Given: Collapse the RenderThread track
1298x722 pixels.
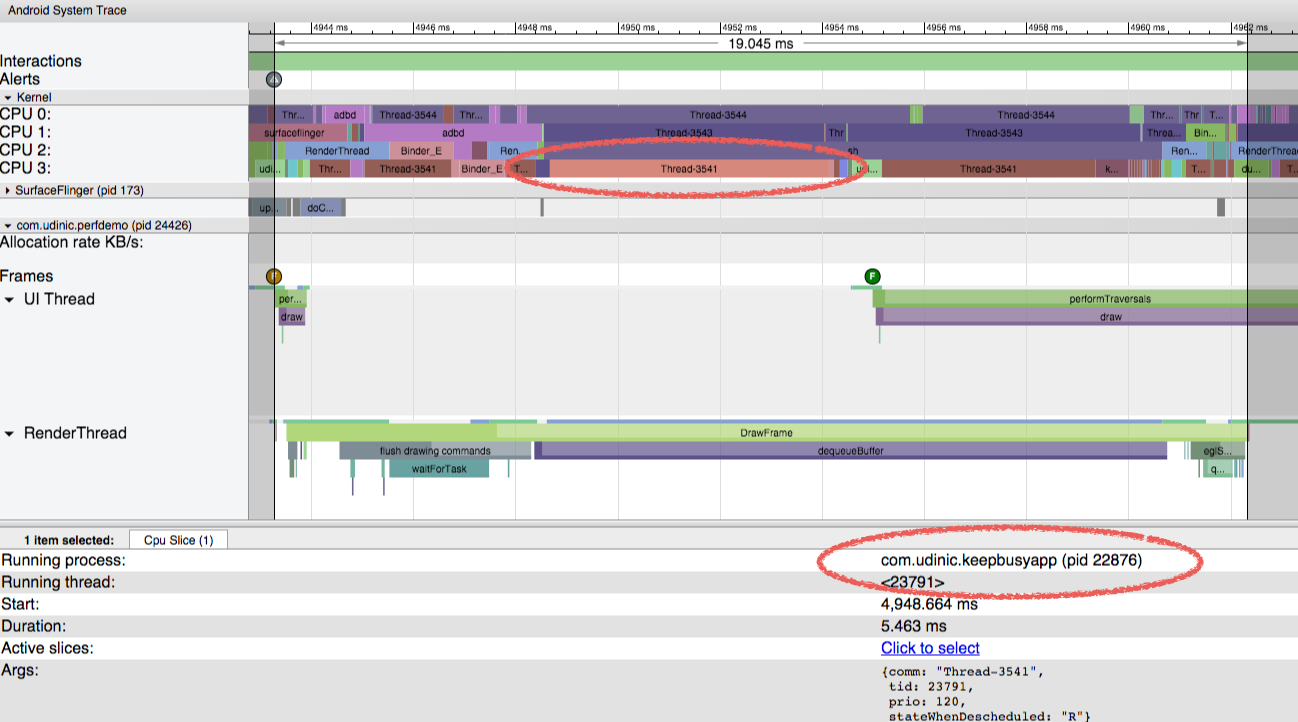Looking at the screenshot, I should coord(10,433).
